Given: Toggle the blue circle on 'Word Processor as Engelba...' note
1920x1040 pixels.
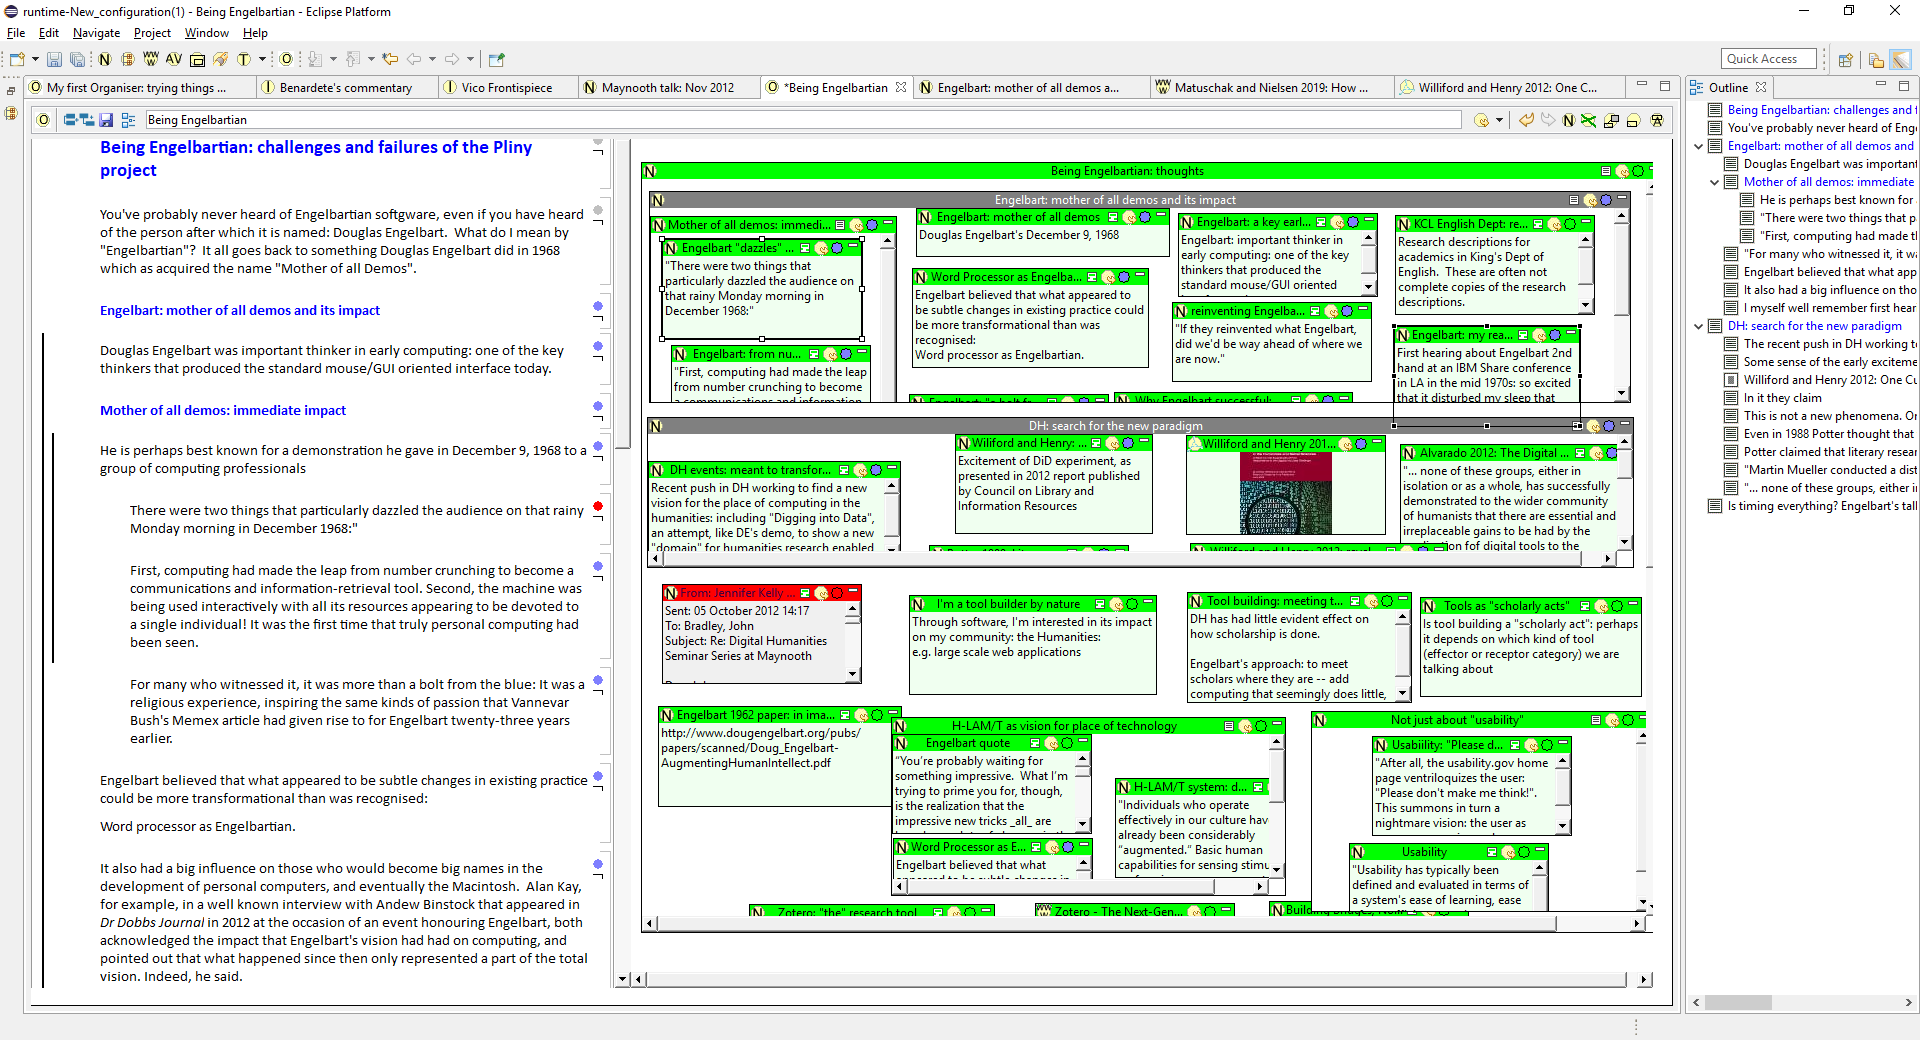Looking at the screenshot, I should coord(1124,277).
